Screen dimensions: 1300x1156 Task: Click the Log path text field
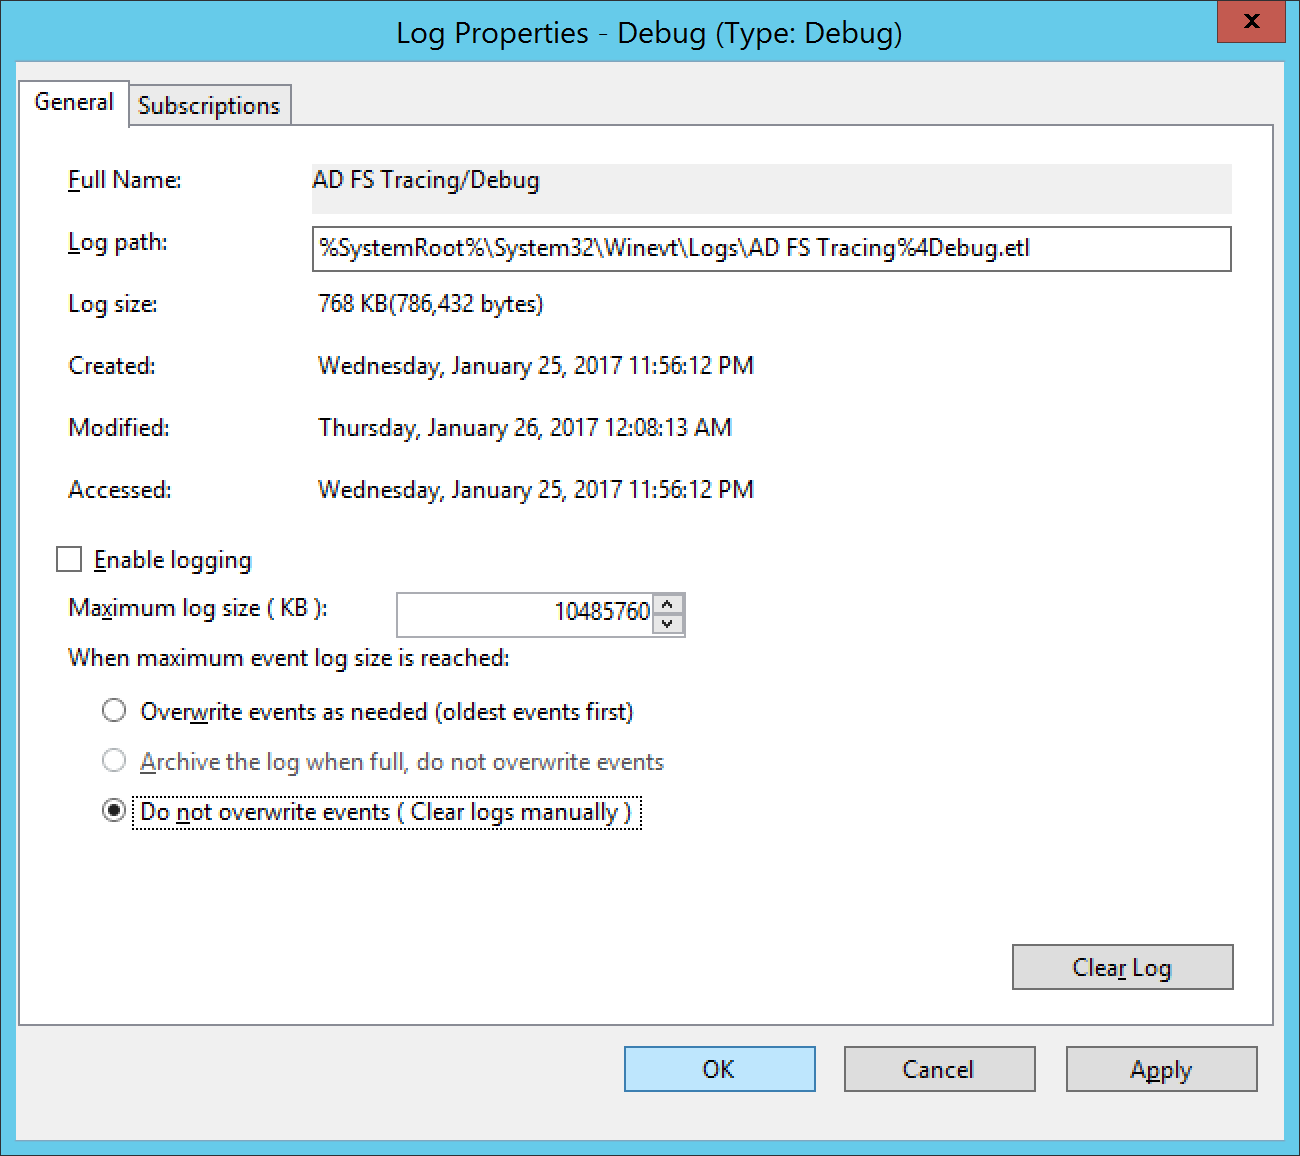point(770,249)
